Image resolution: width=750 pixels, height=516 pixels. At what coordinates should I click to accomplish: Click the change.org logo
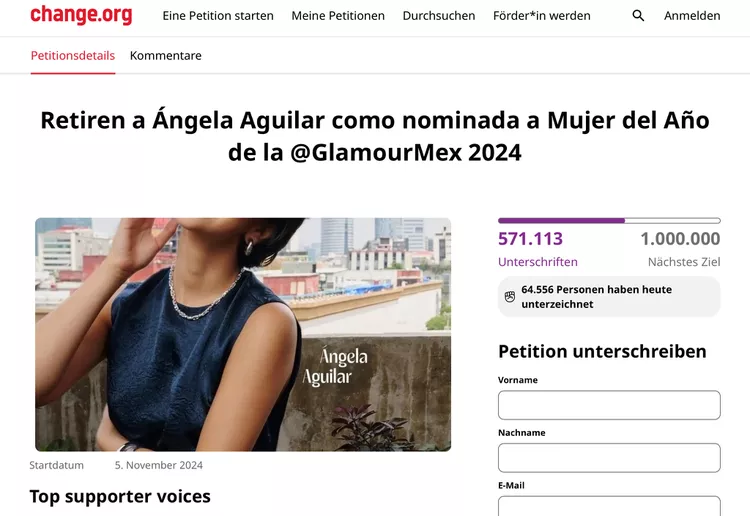[81, 15]
